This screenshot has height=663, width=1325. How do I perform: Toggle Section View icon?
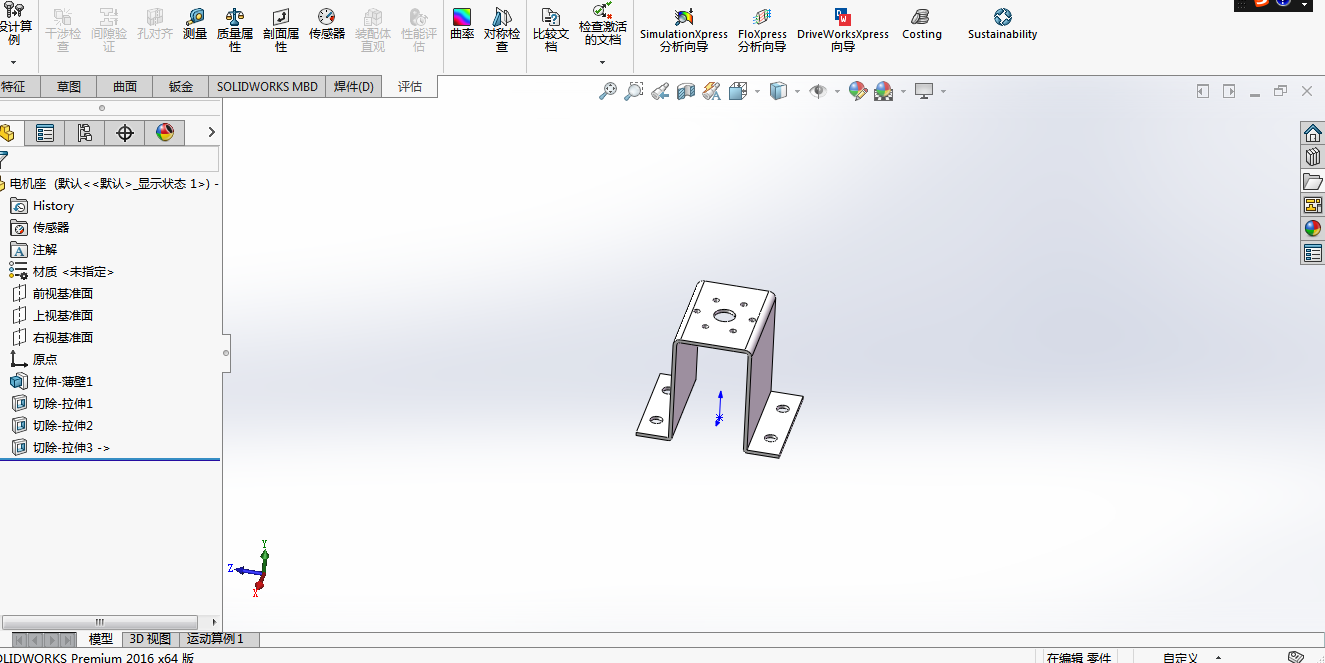click(x=686, y=92)
